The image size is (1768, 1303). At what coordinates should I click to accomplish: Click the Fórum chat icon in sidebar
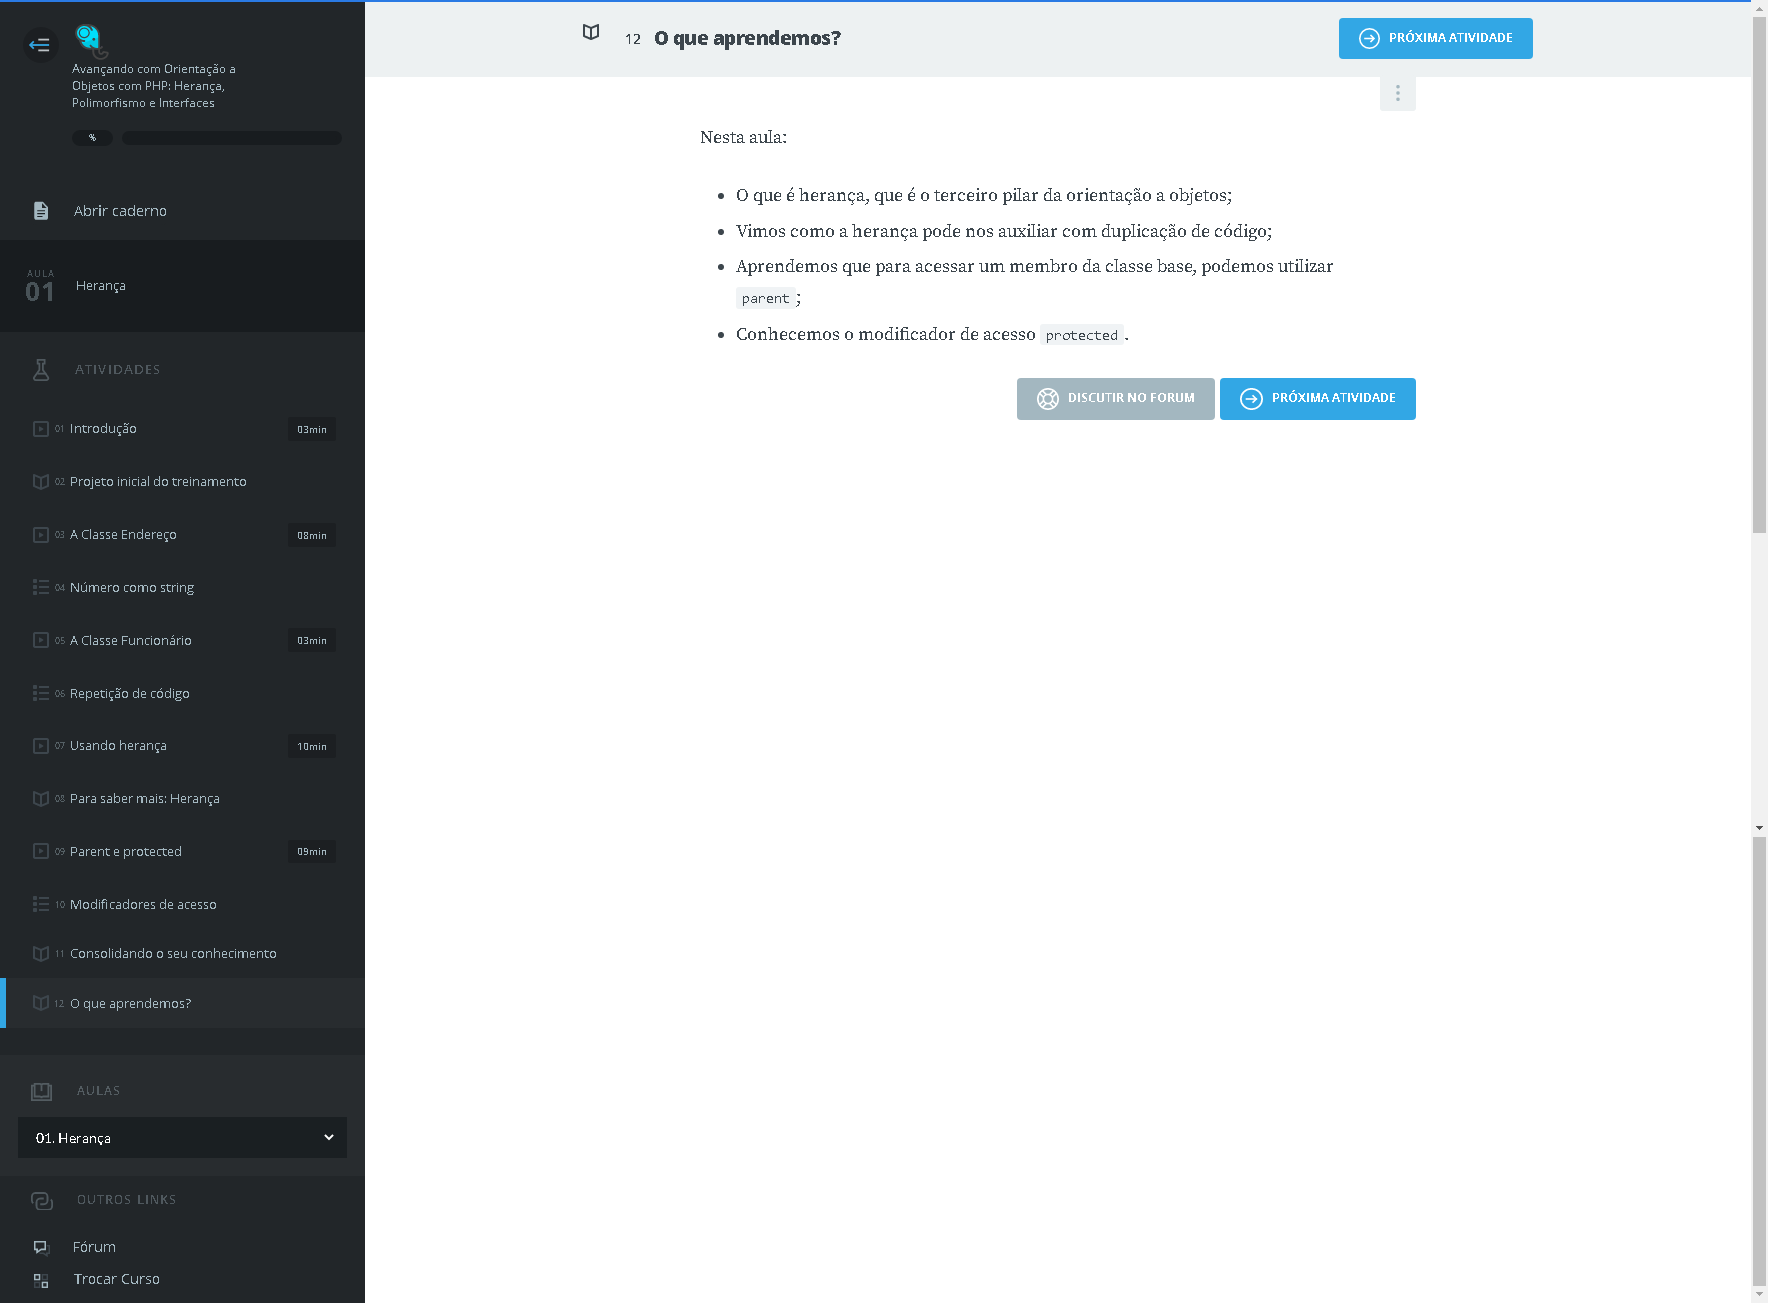coord(41,1247)
